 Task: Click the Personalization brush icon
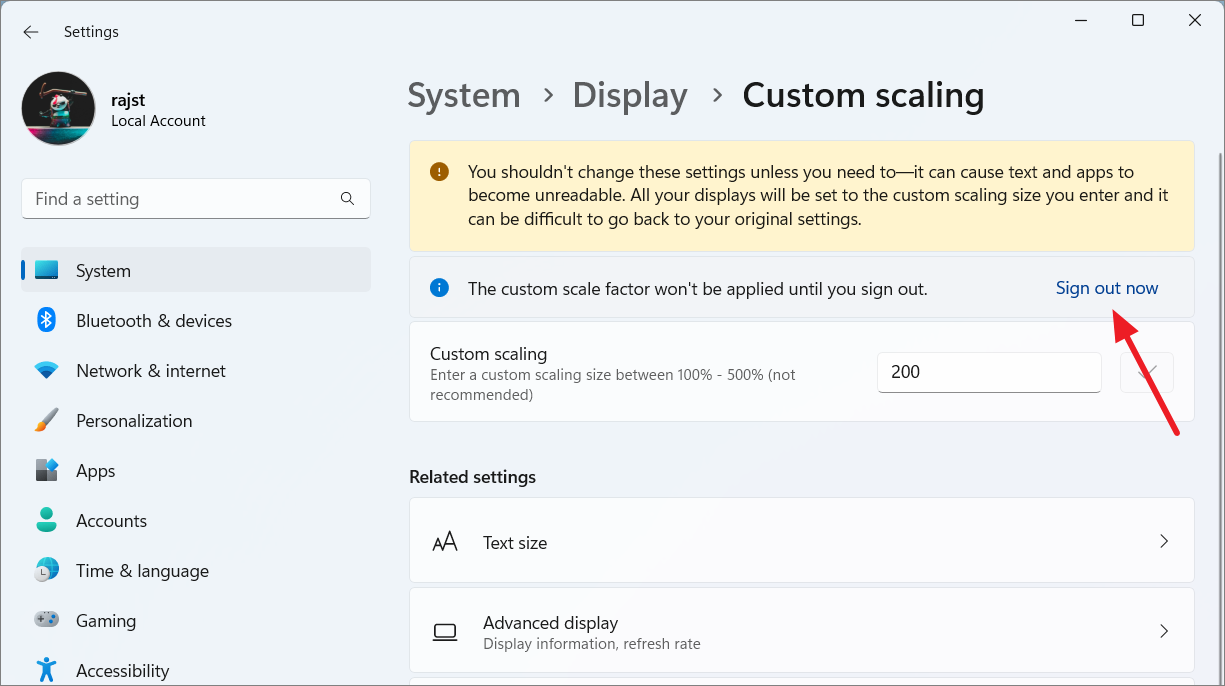click(47, 420)
